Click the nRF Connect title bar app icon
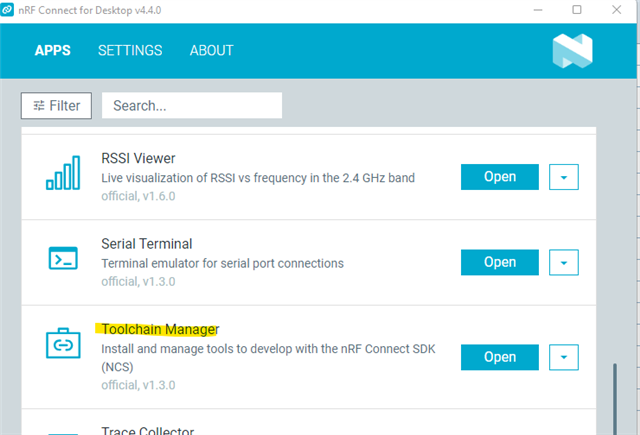The height and width of the screenshot is (435, 640). (x=7, y=10)
